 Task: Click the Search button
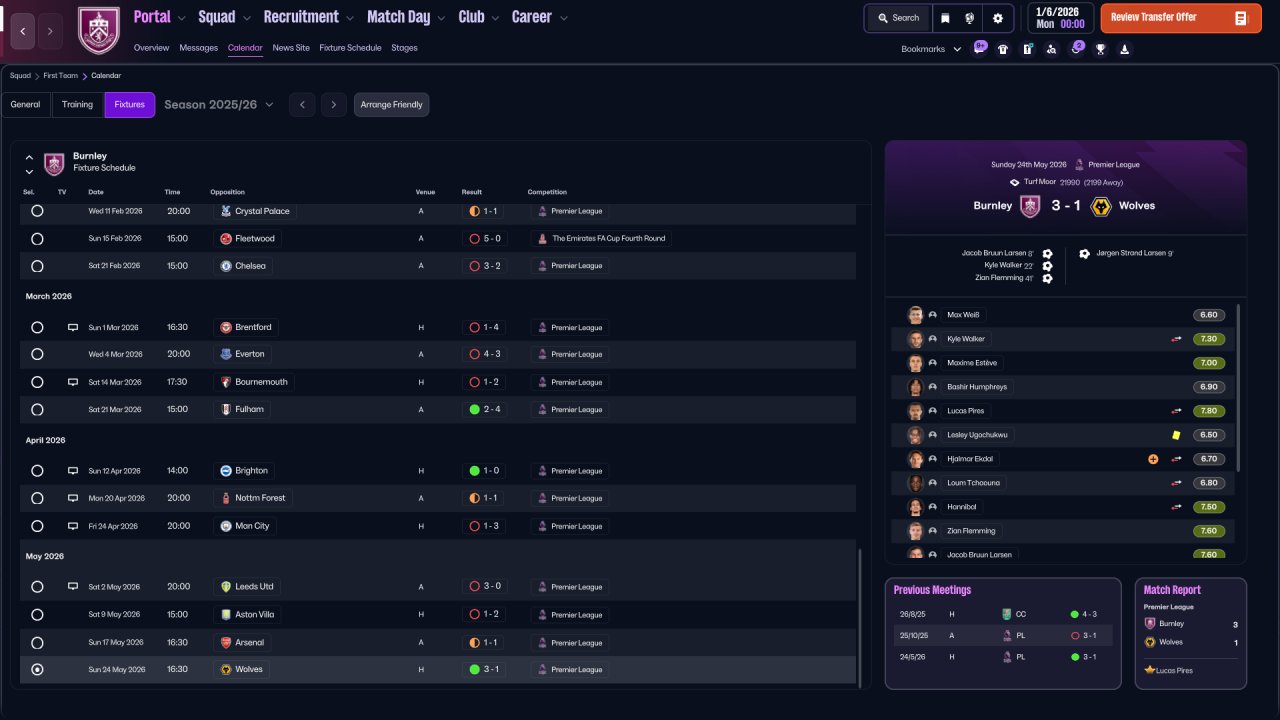pos(898,18)
